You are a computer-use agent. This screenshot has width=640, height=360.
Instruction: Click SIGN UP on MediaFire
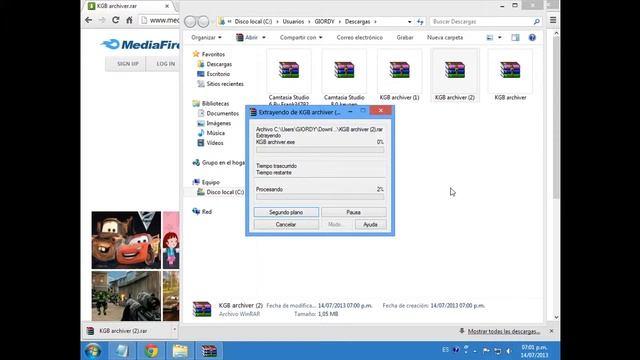click(128, 64)
